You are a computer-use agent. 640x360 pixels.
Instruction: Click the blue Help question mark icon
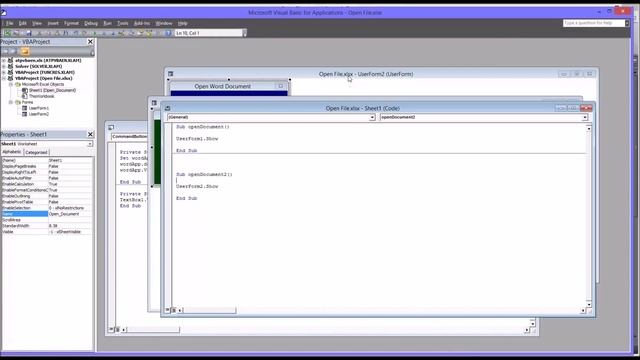pyautogui.click(x=168, y=33)
